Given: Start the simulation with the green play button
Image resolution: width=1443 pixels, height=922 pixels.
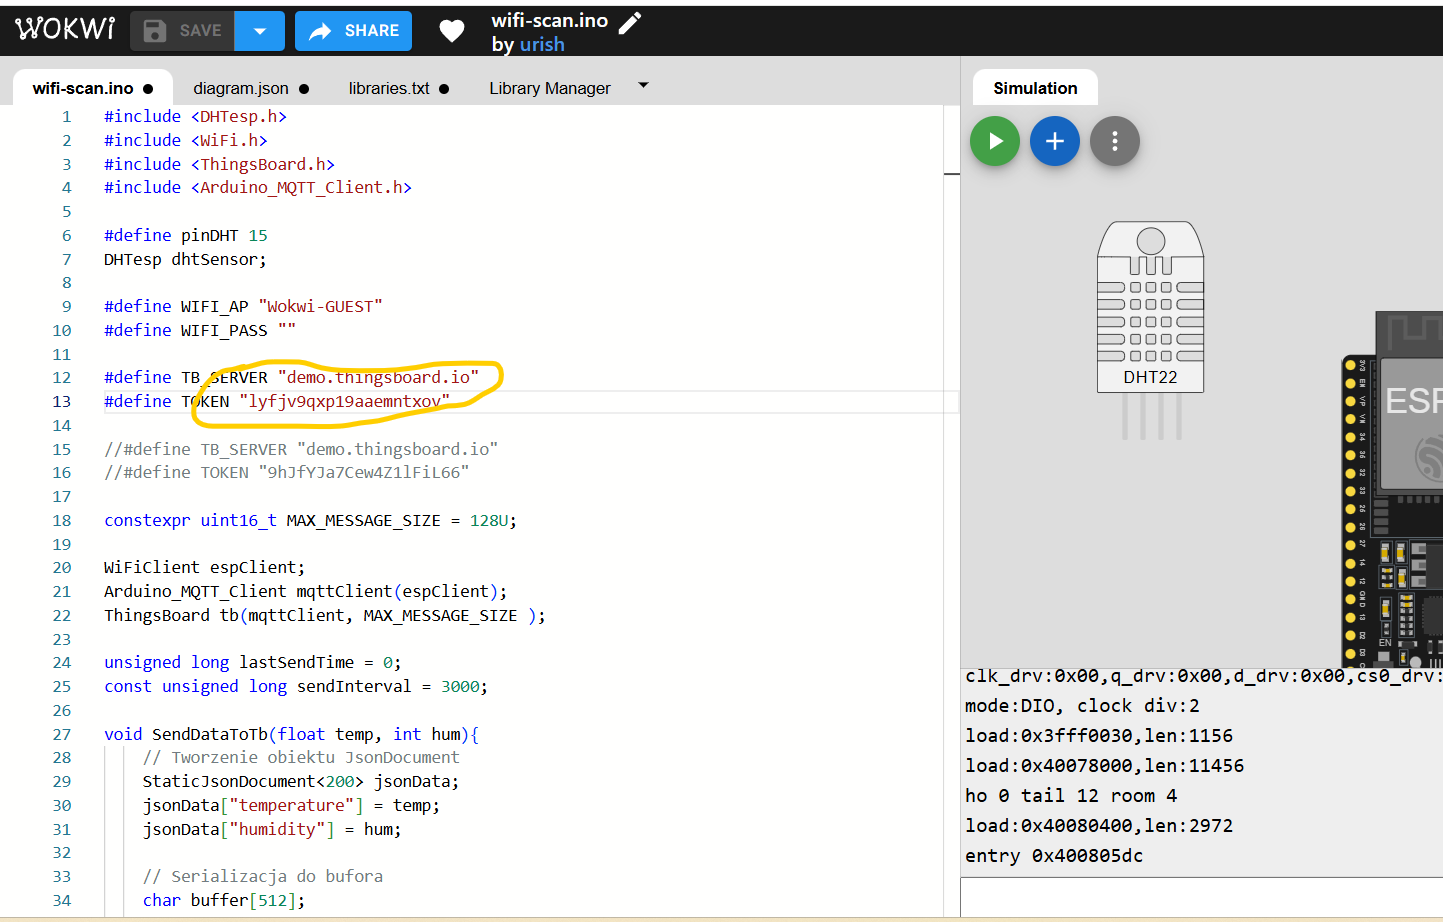Looking at the screenshot, I should click(x=995, y=141).
